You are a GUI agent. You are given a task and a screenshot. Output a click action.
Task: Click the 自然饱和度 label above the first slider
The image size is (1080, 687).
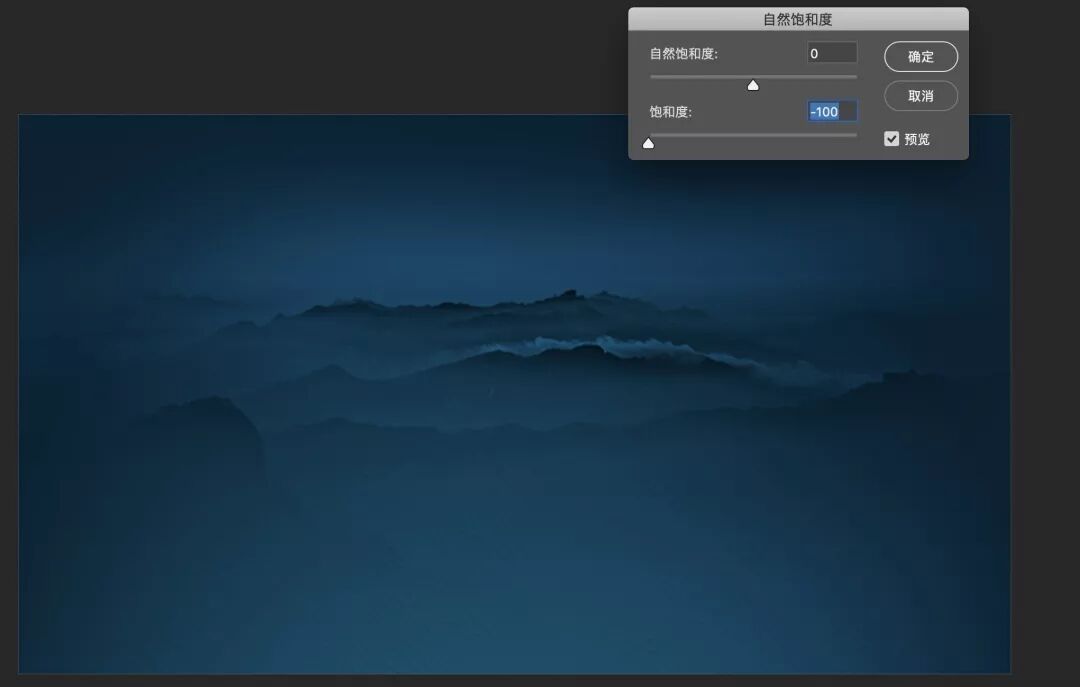[683, 54]
